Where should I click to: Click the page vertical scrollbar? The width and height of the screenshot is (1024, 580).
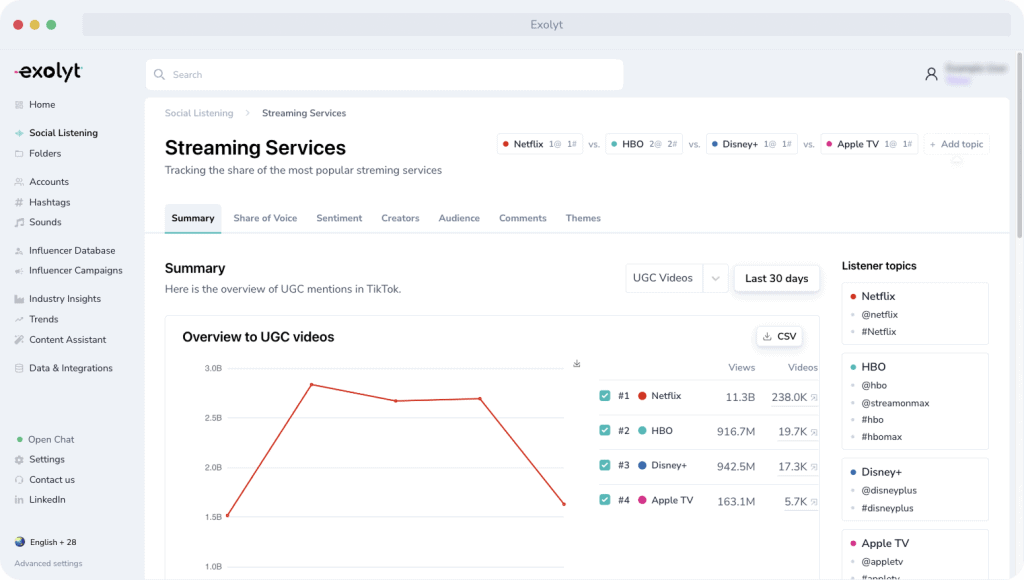pyautogui.click(x=1019, y=144)
